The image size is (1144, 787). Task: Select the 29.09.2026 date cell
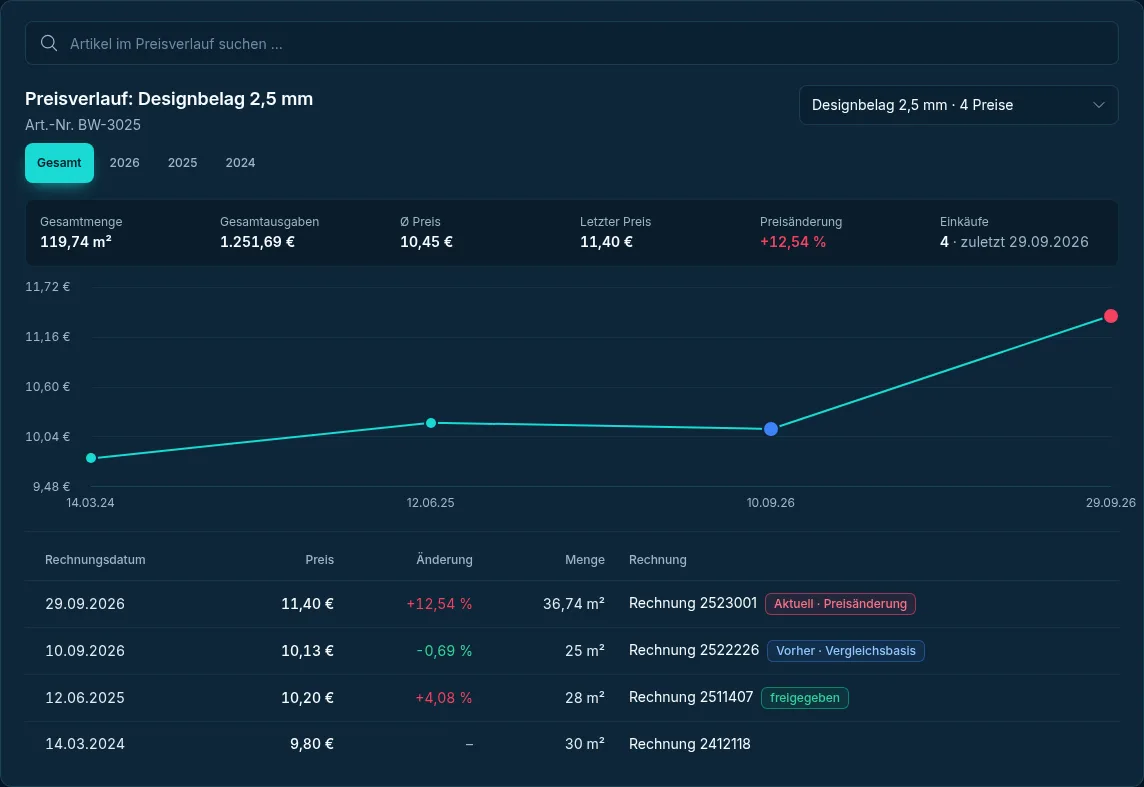[85, 604]
